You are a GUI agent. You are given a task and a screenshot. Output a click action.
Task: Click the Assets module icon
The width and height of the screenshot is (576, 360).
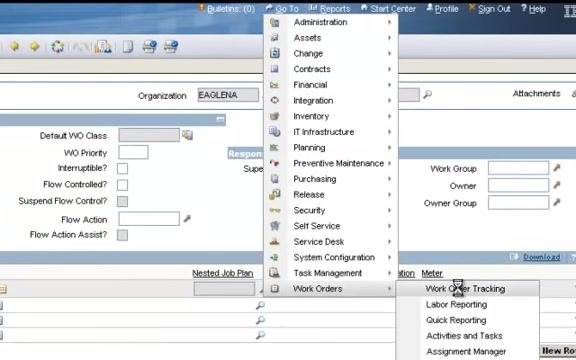pyautogui.click(x=274, y=38)
